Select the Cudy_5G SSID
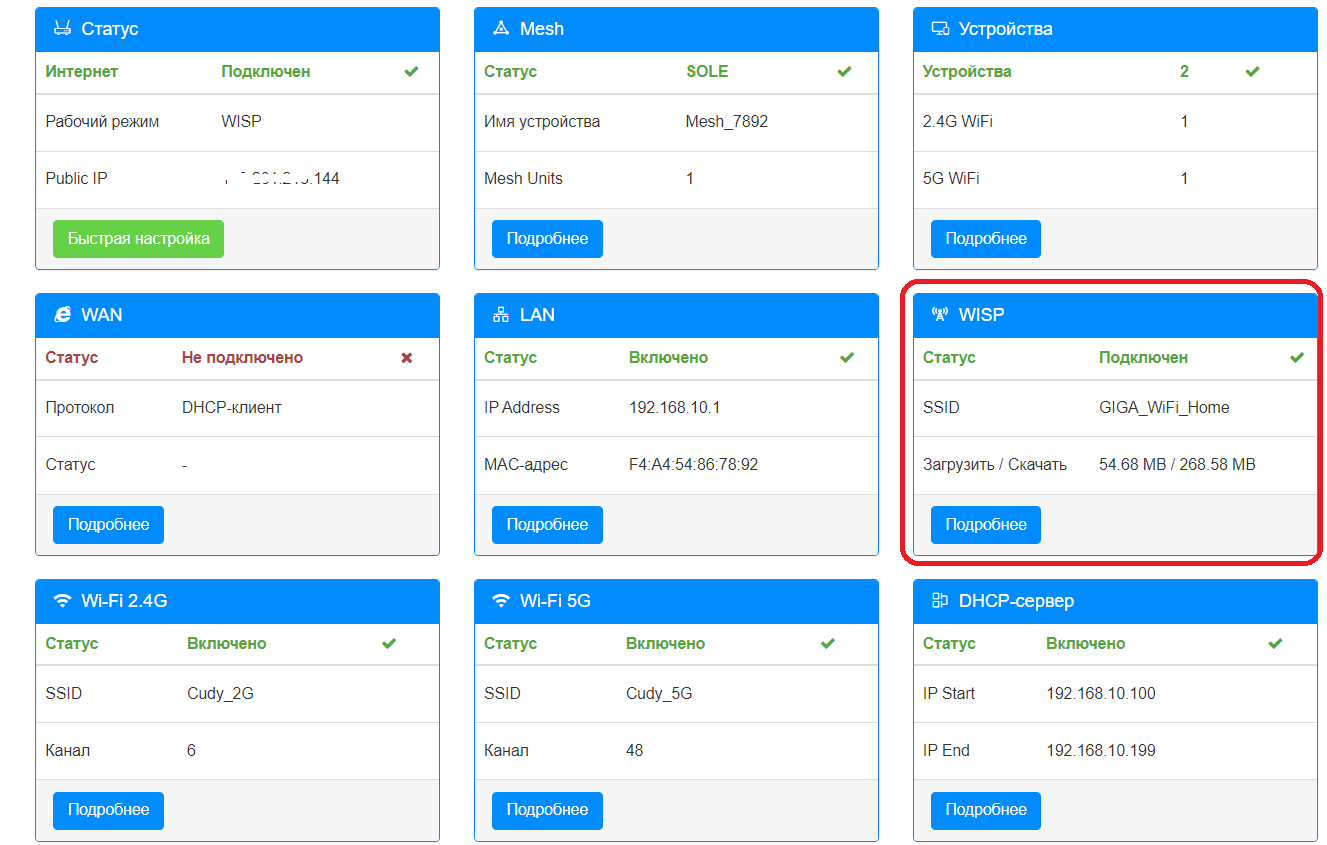The image size is (1327, 845). click(x=659, y=694)
